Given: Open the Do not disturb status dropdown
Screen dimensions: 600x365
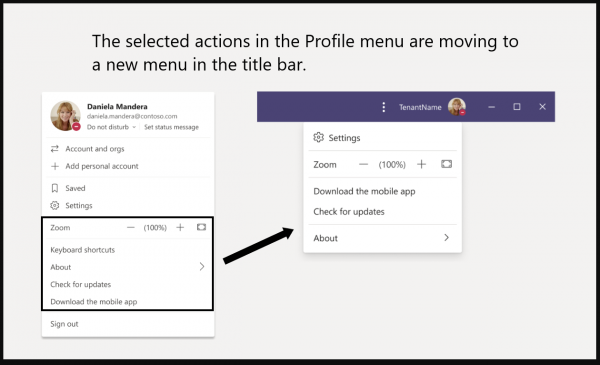Looking at the screenshot, I should (x=111, y=127).
